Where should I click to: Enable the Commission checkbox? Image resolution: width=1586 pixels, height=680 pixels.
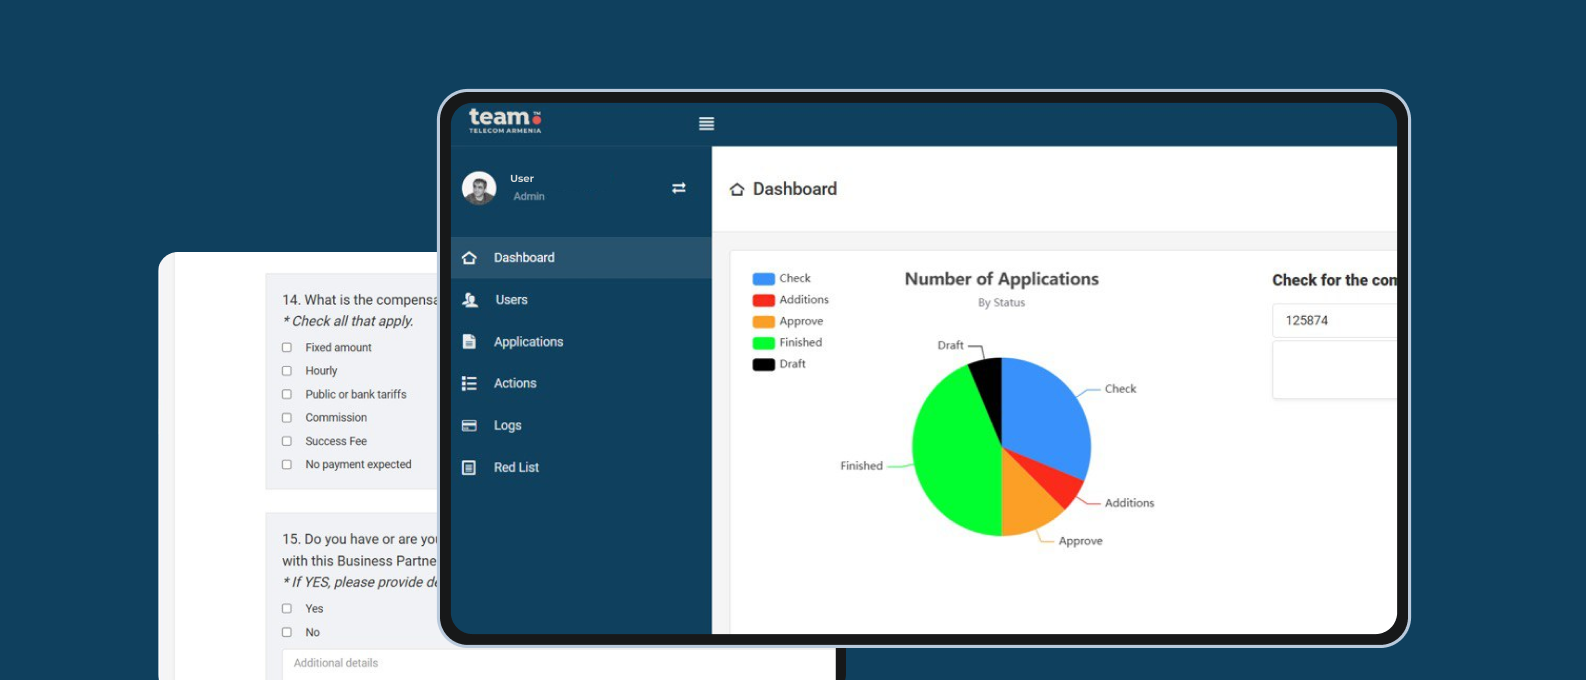(287, 418)
